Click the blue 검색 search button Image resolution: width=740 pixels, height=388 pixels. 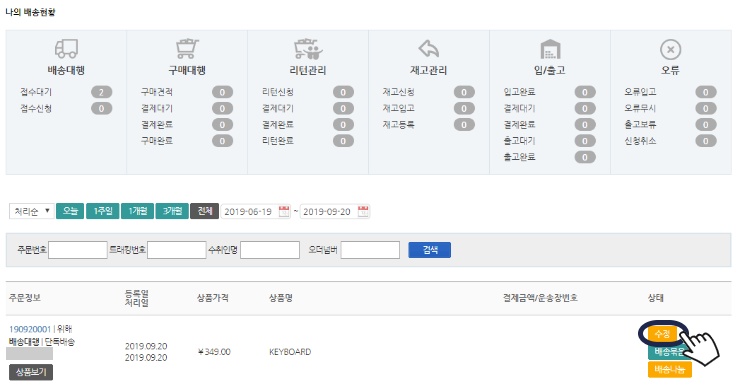[x=429, y=250]
